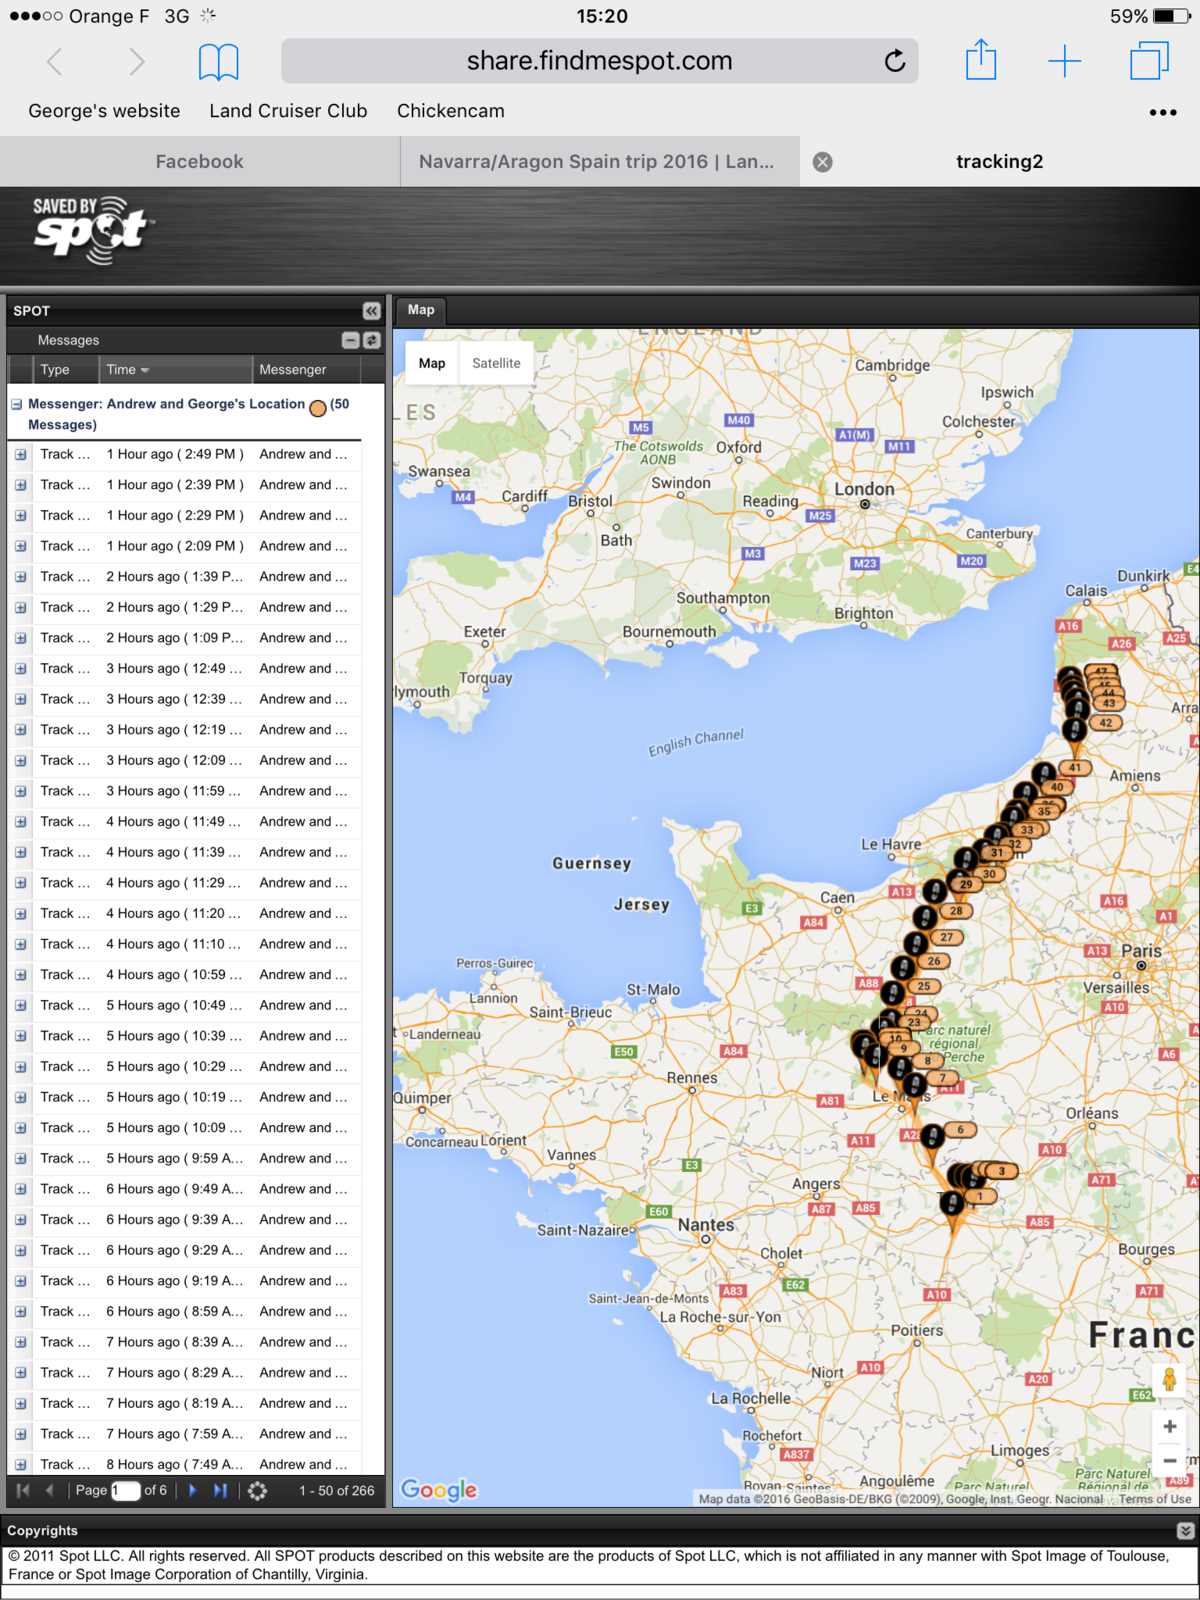This screenshot has width=1200, height=1600.
Task: Minimize the Messages panel
Action: [350, 340]
